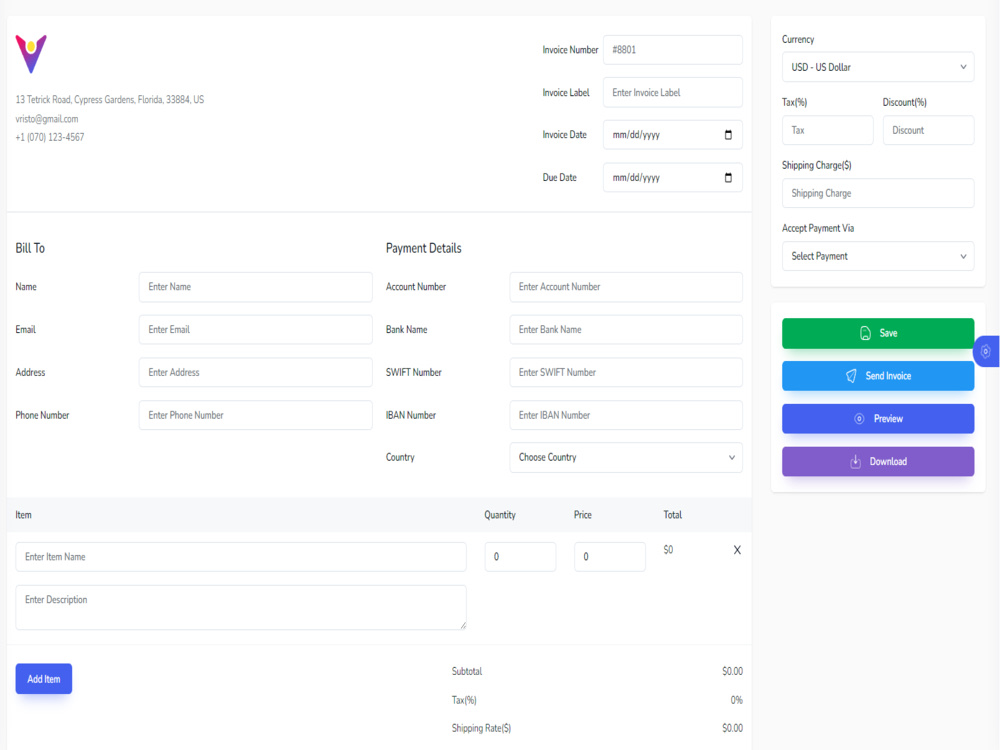
Task: Click the company logo at top left
Action: (x=31, y=53)
